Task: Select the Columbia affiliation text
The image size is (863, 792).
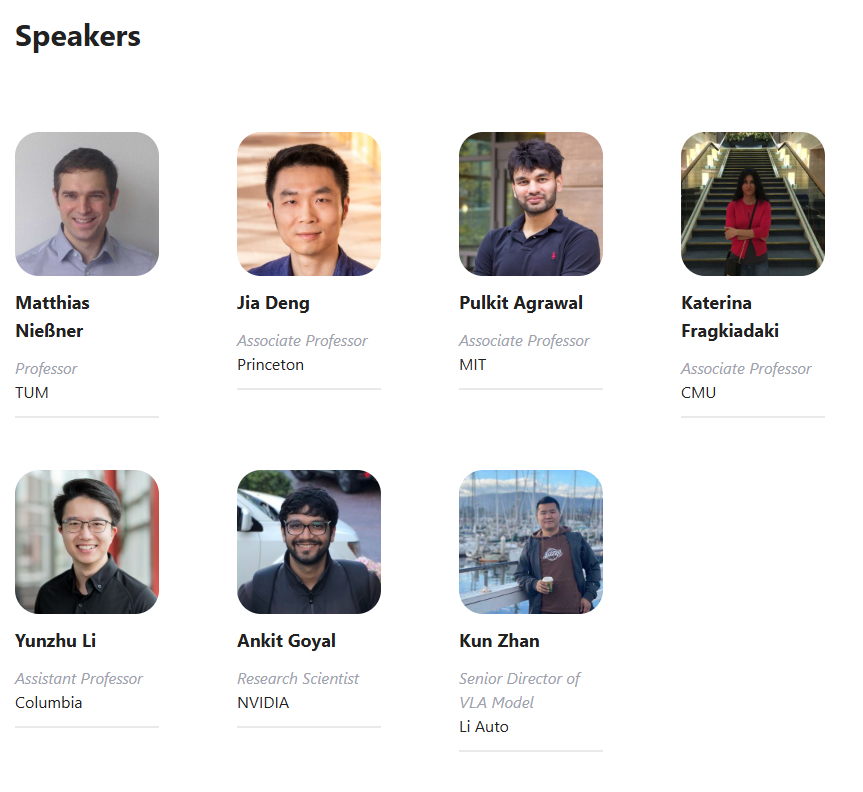Action: [49, 703]
